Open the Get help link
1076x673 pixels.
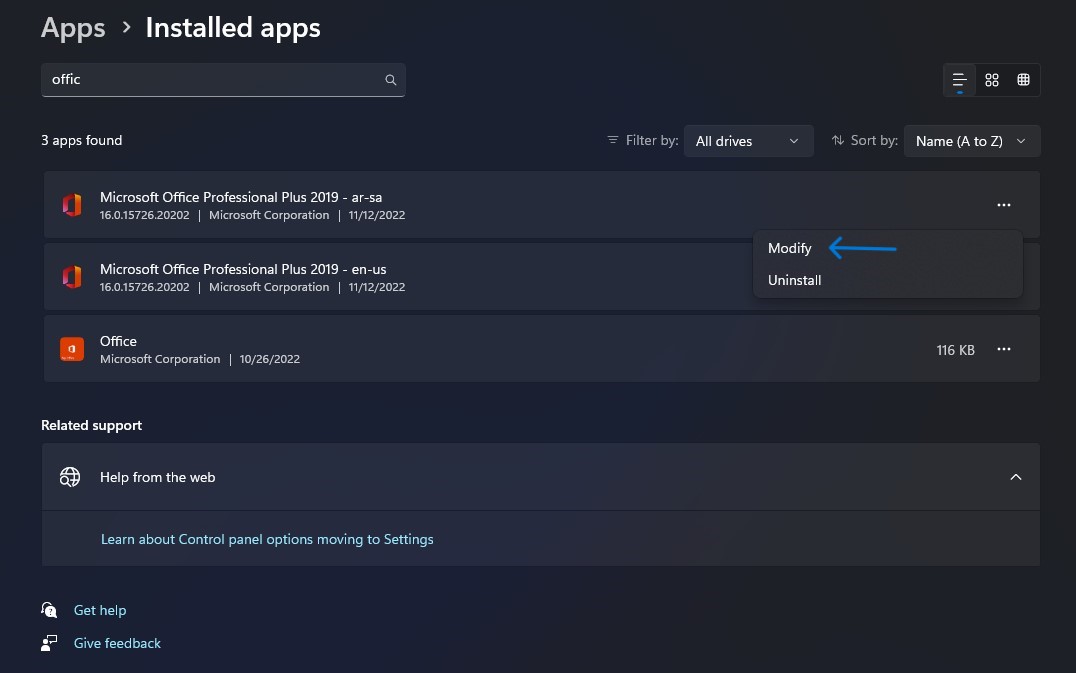pyautogui.click(x=100, y=610)
